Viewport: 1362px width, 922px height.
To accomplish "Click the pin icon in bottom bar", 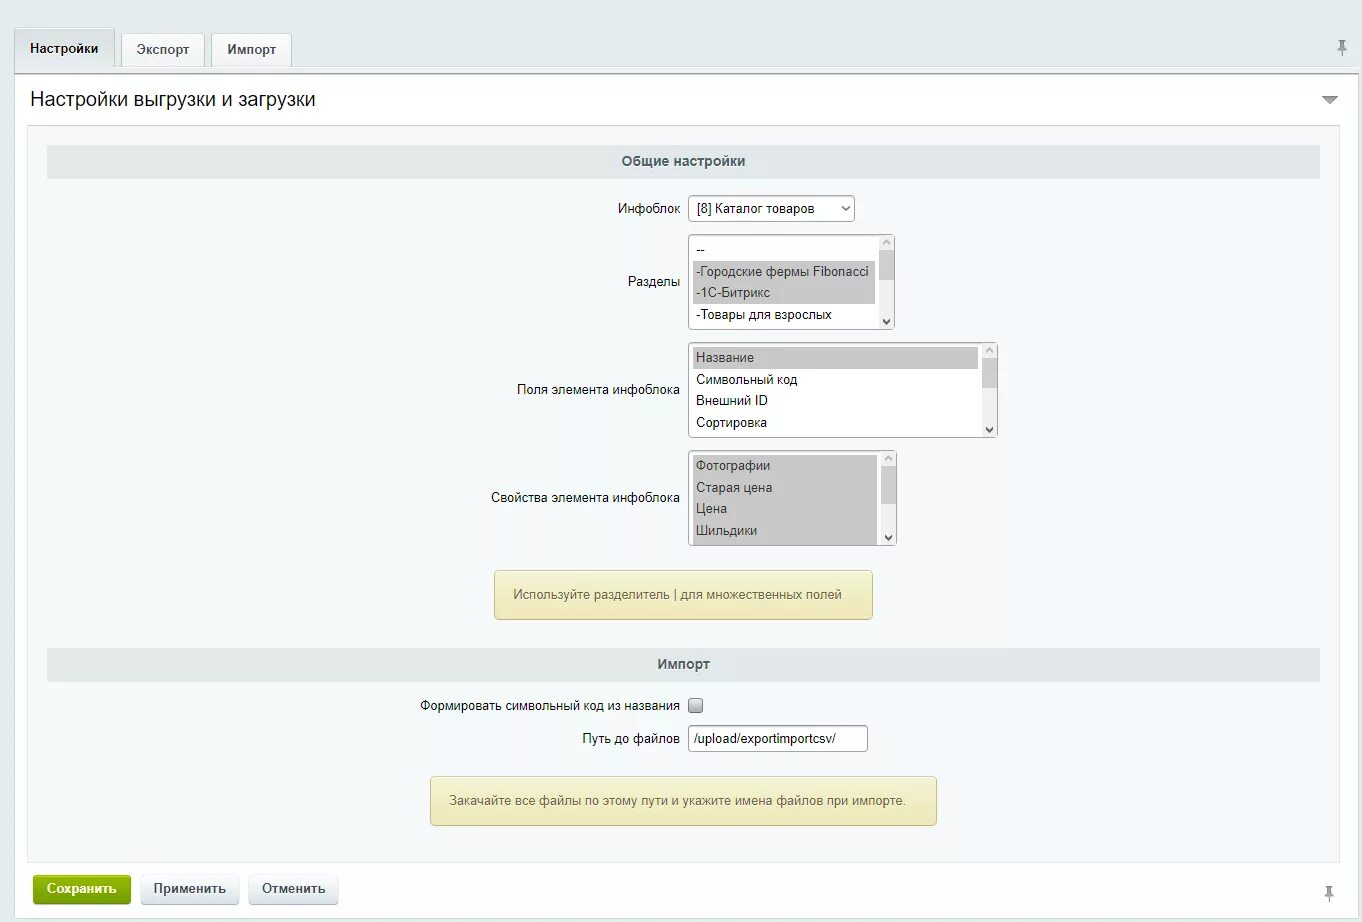I will [1328, 893].
